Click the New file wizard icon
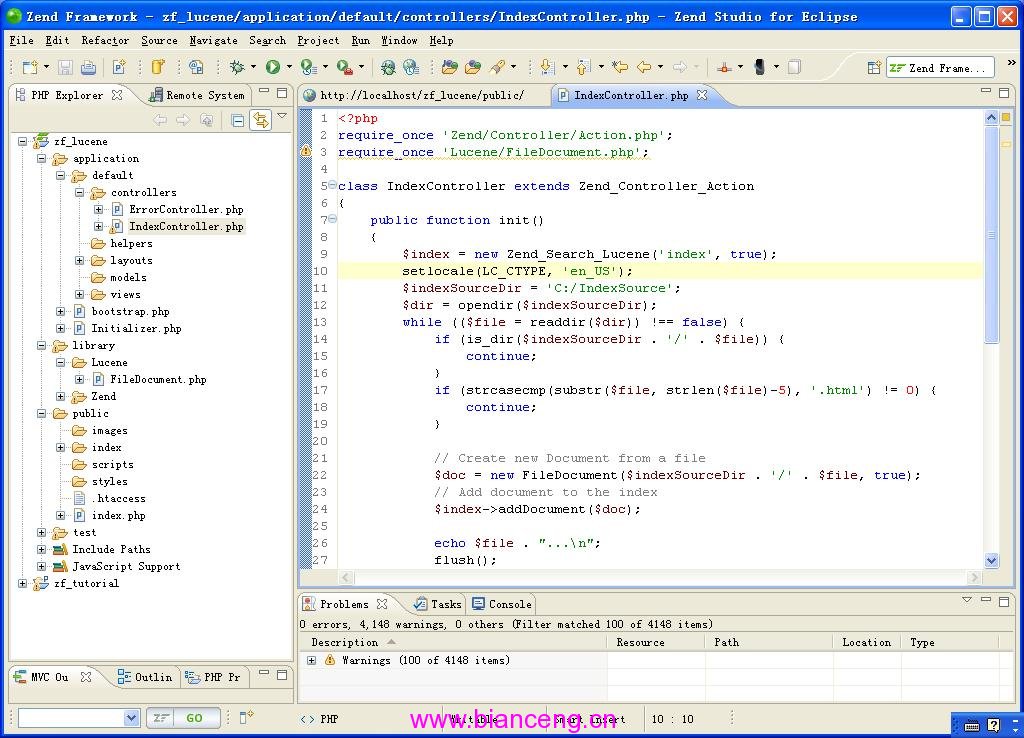Viewport: 1024px width, 738px height. pos(29,67)
